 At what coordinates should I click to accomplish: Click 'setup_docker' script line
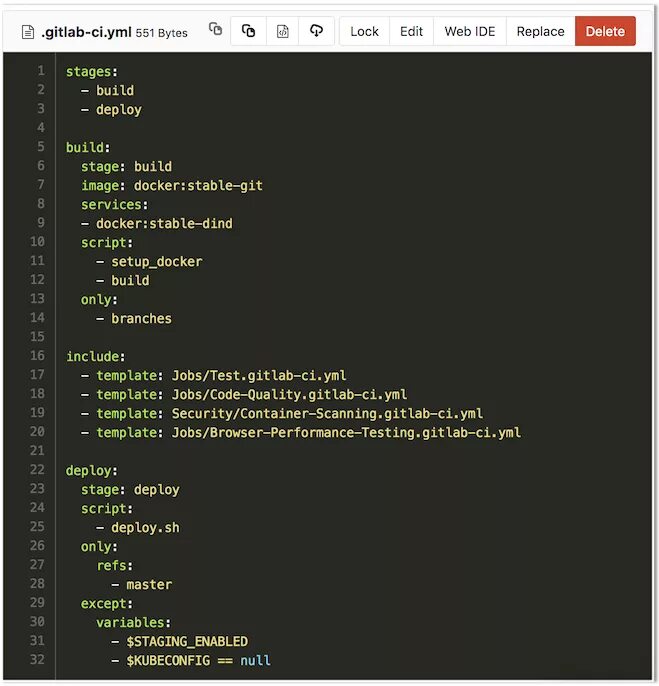pos(157,262)
